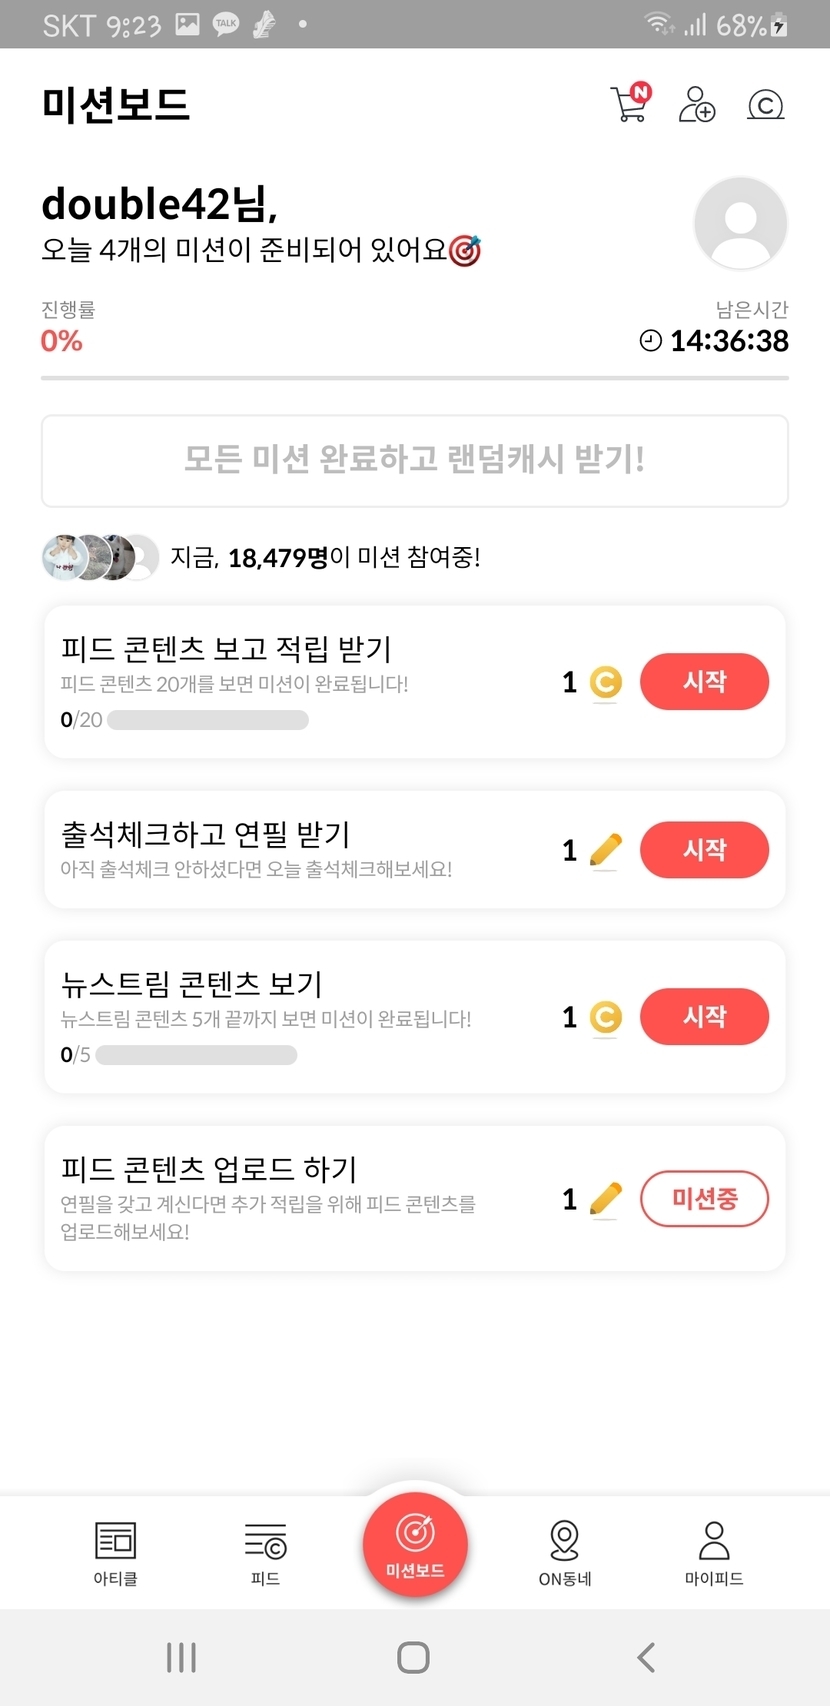Screen dimensions: 830x1706
Task: Start the feed content viewing mission
Action: pos(704,681)
